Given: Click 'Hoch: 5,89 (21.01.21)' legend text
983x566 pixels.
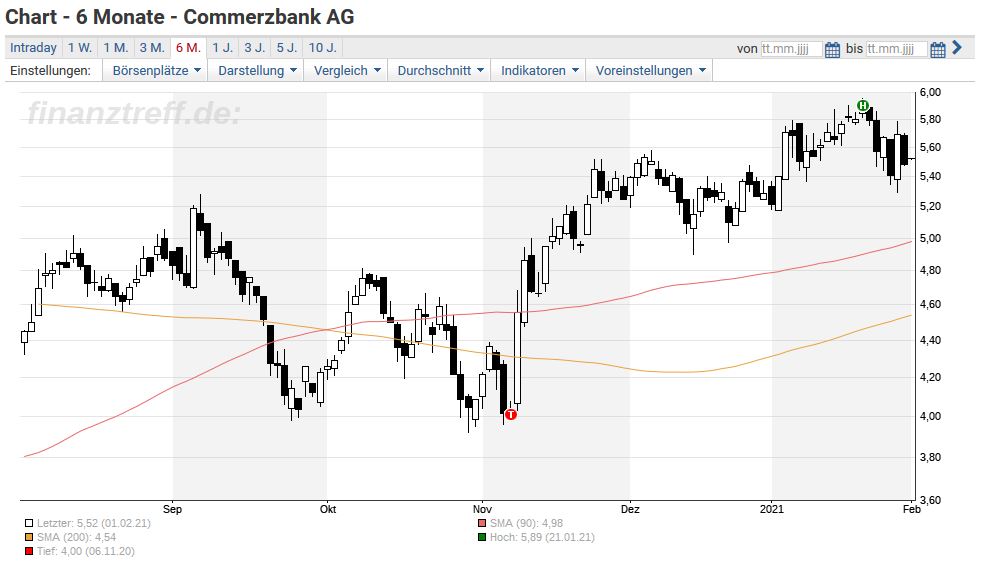Looking at the screenshot, I should point(542,537).
